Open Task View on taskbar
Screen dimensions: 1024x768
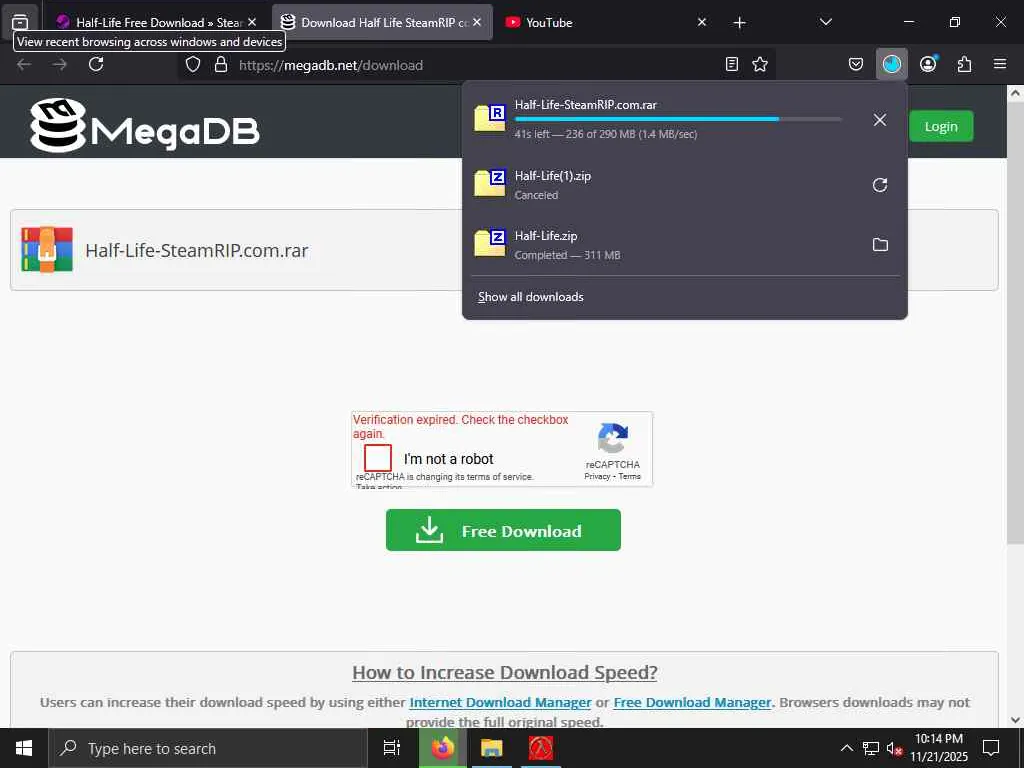tap(391, 748)
